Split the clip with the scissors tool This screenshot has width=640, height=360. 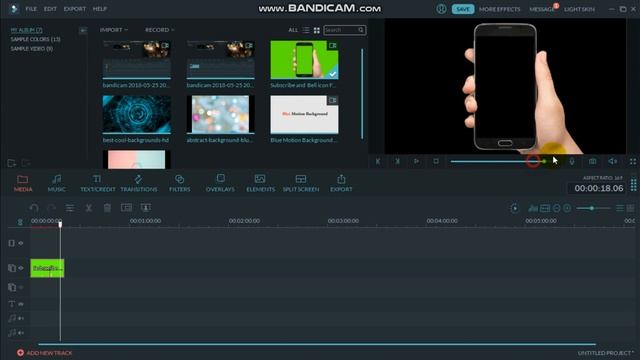click(89, 208)
